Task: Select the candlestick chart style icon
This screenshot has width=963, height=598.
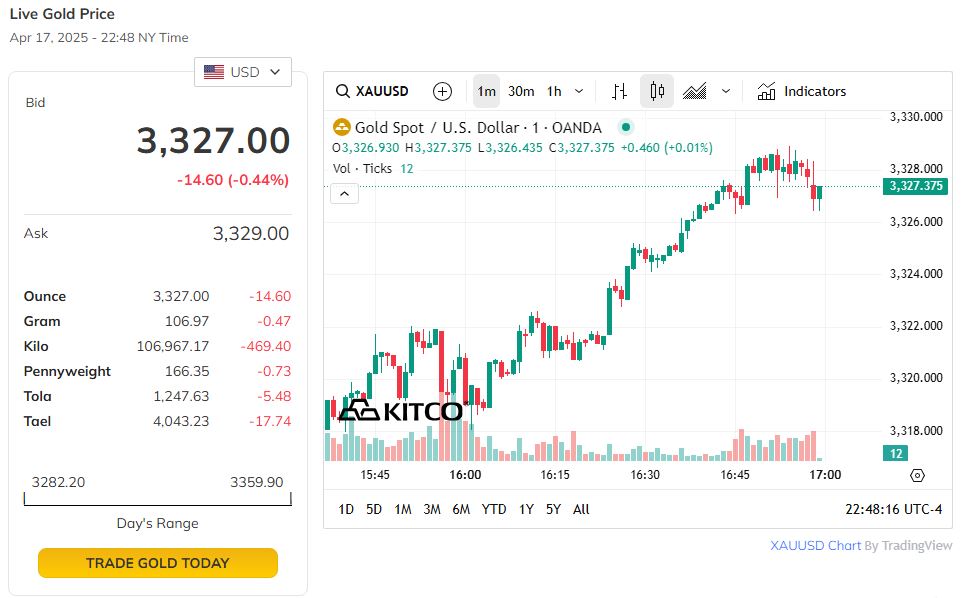Action: pyautogui.click(x=657, y=91)
